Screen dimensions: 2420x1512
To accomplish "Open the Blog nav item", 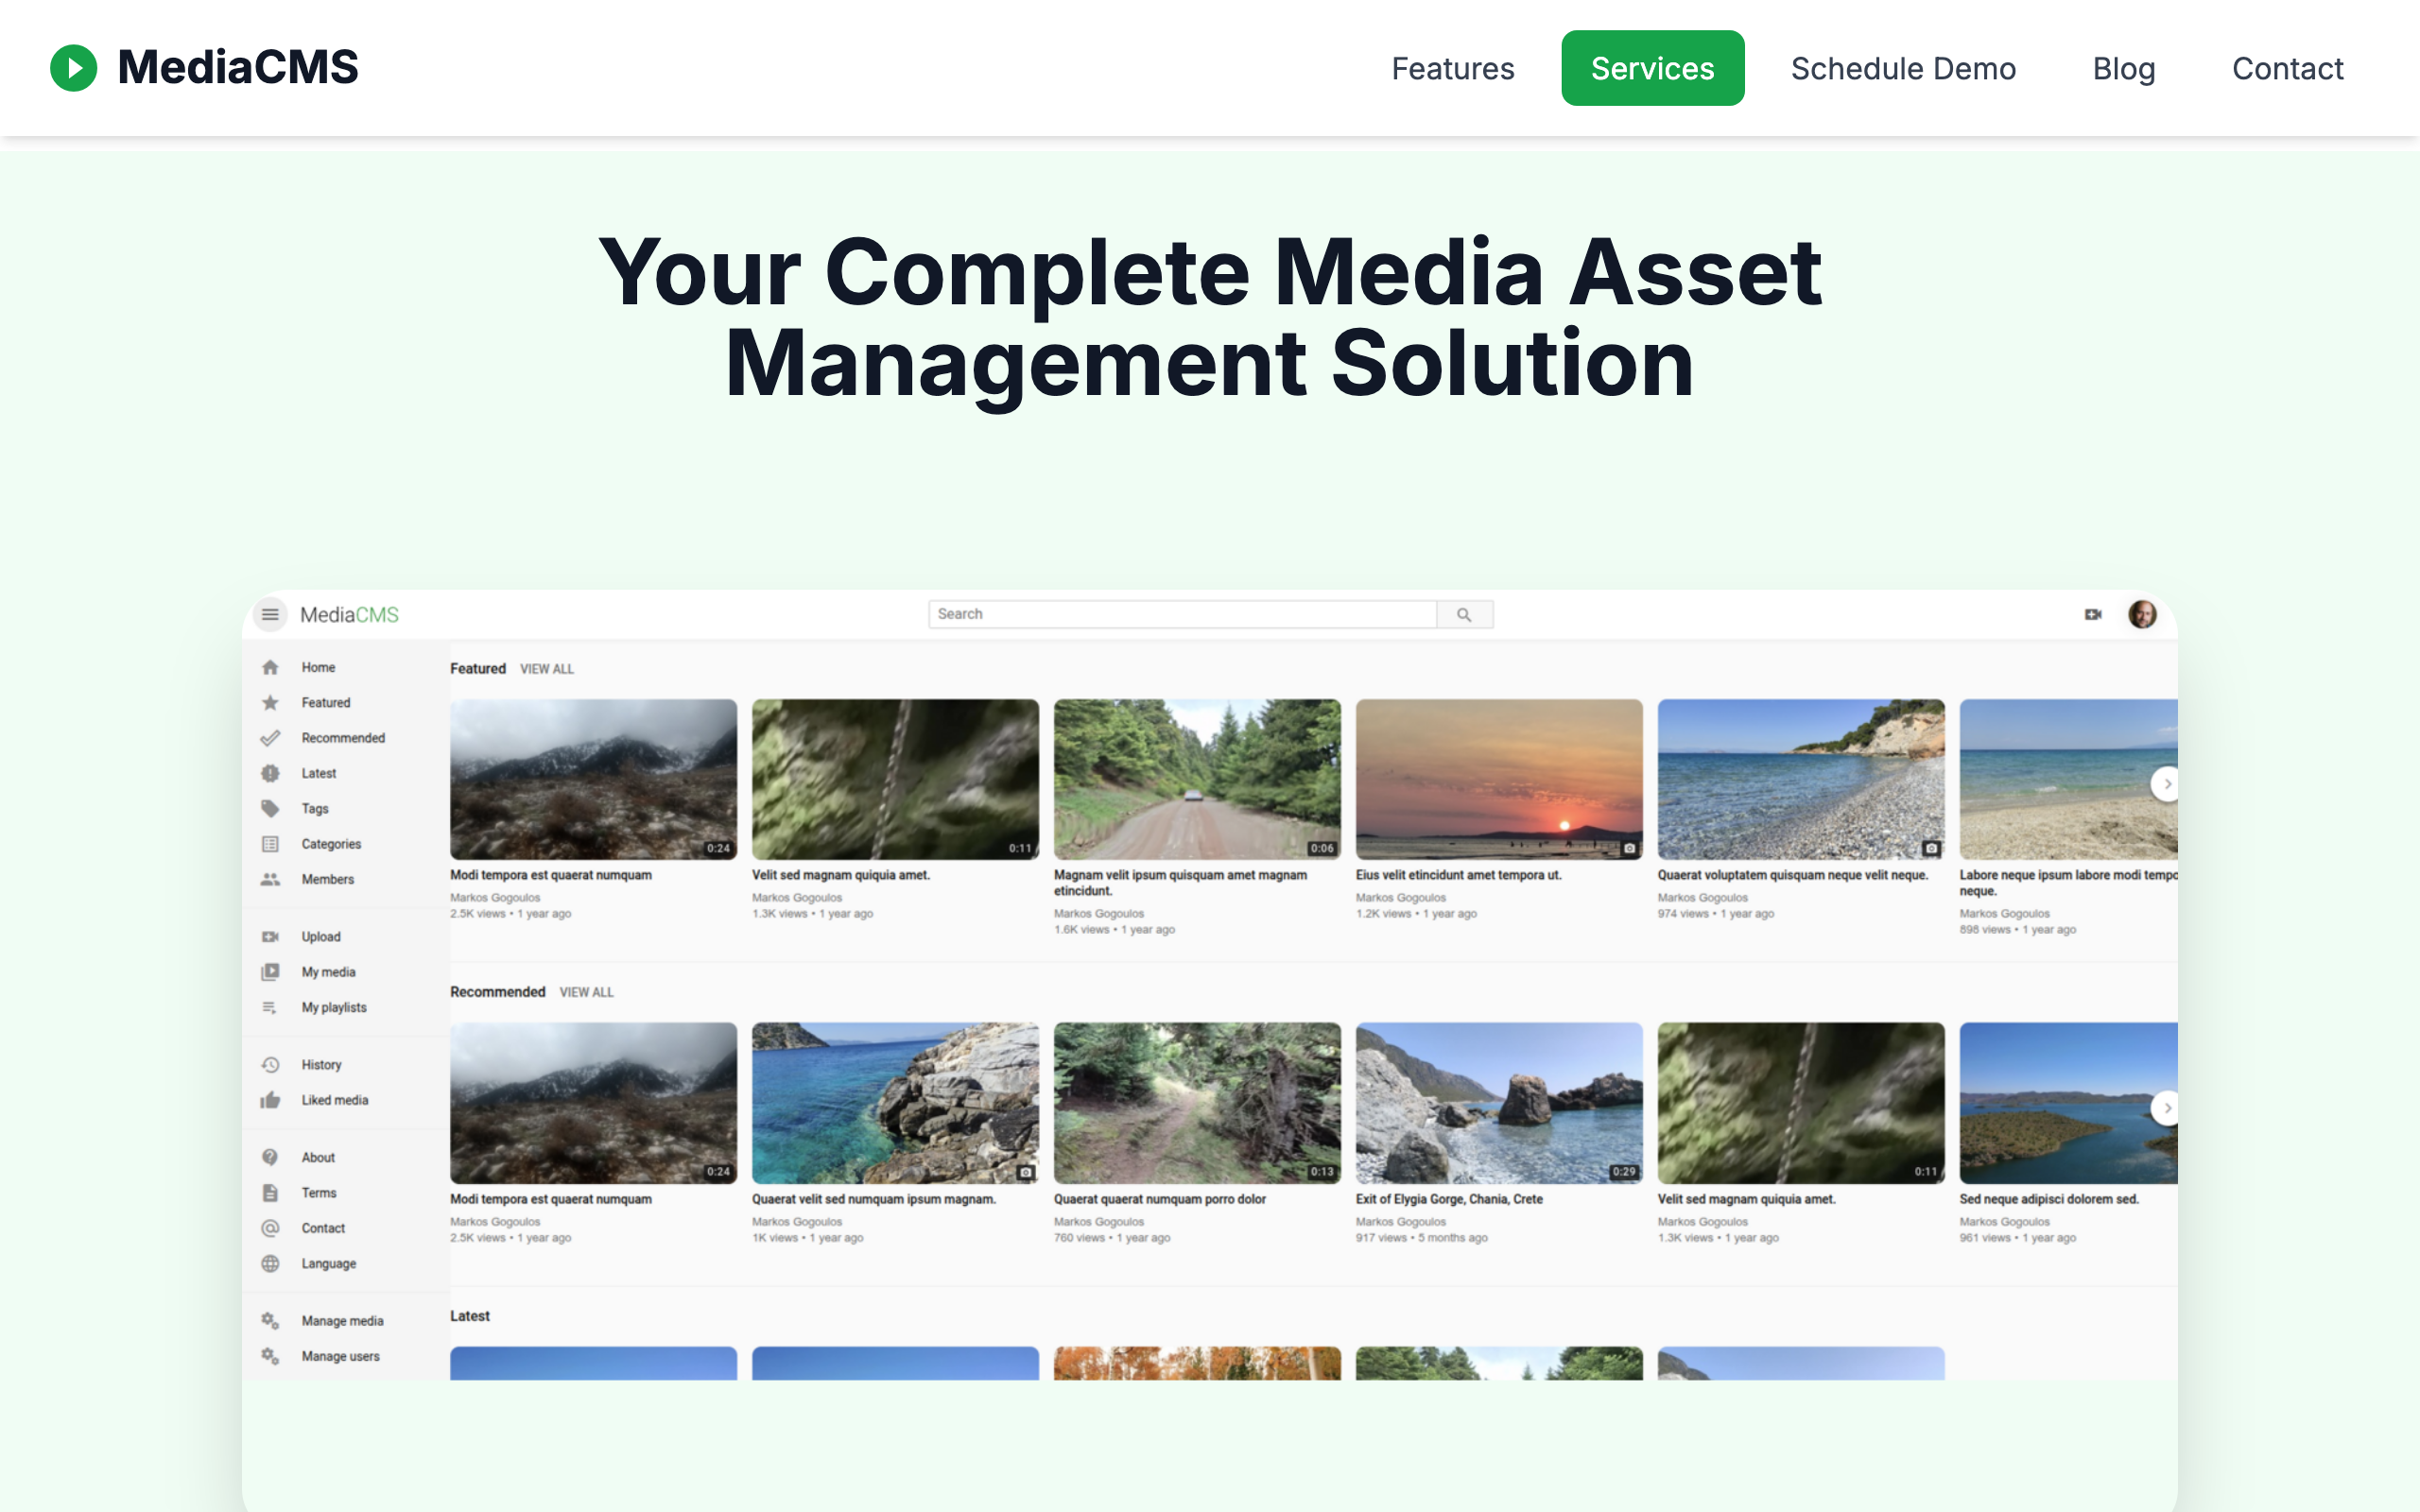I will [x=2123, y=68].
